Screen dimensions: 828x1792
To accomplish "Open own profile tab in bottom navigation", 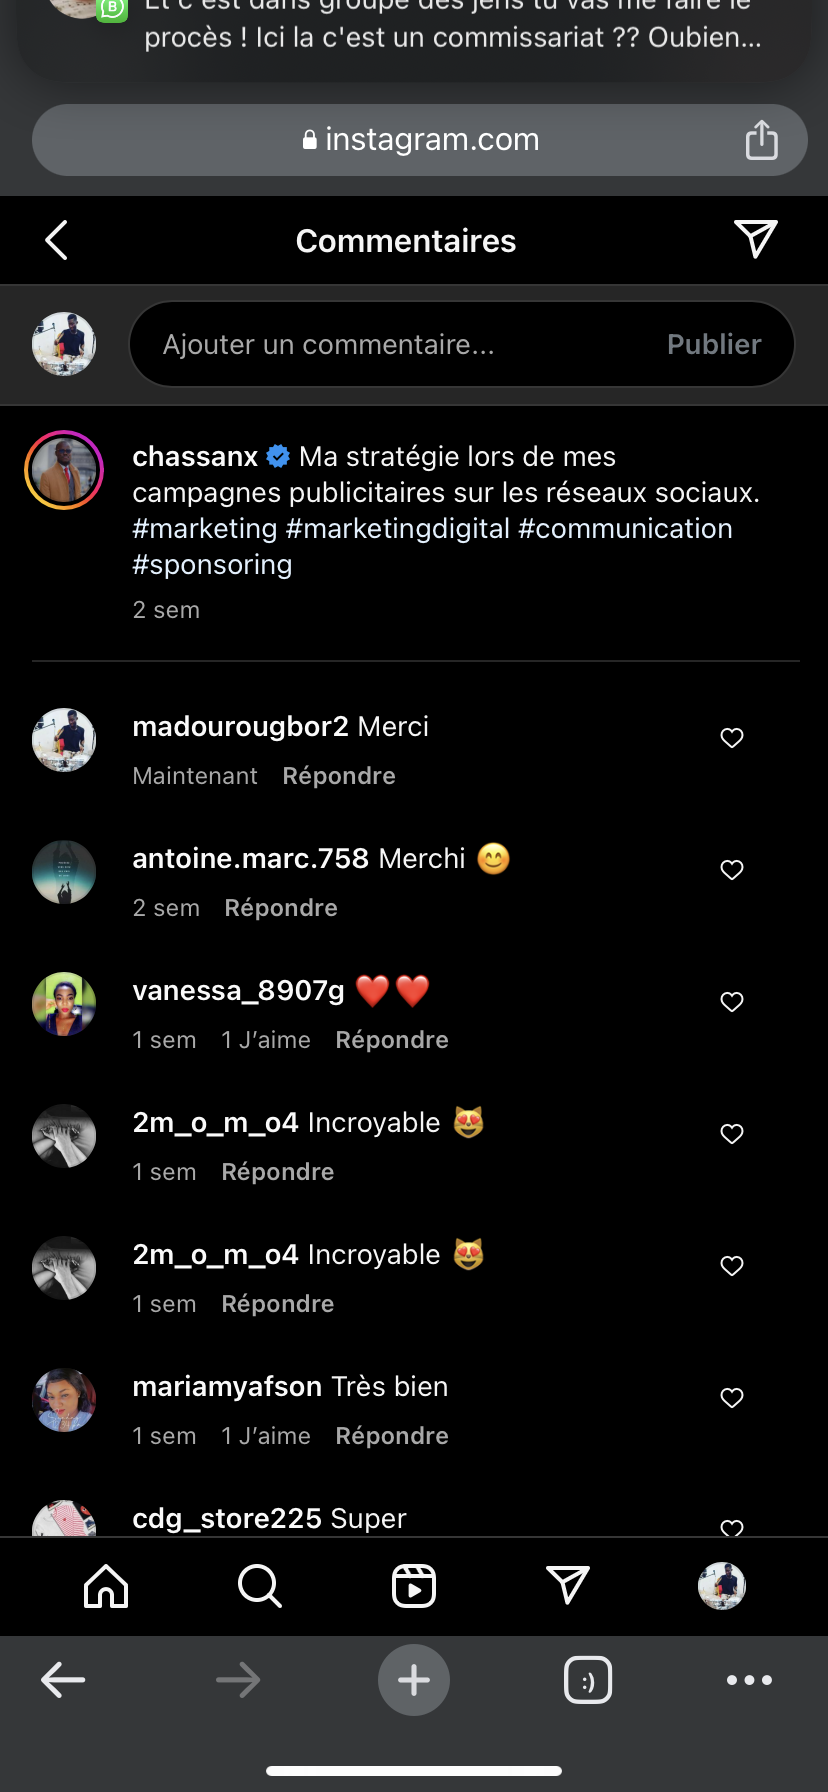I will (x=721, y=1586).
